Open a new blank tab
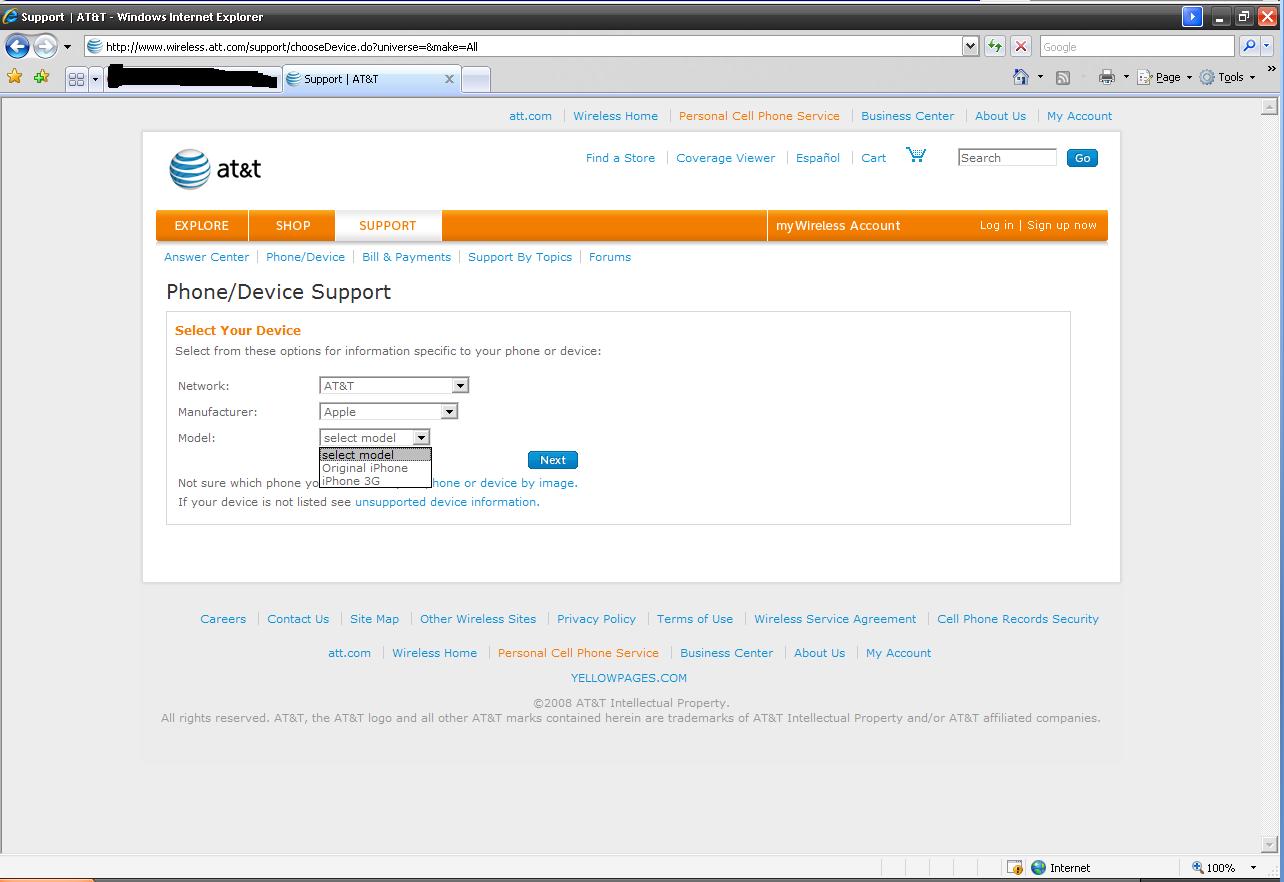This screenshot has width=1284, height=882. click(x=476, y=79)
